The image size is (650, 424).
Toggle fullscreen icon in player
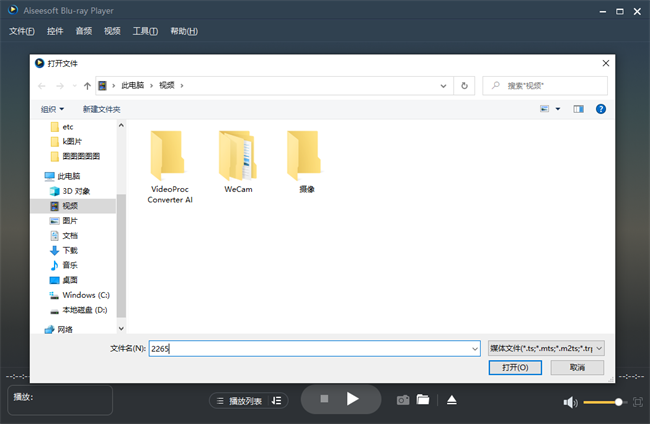click(x=638, y=402)
